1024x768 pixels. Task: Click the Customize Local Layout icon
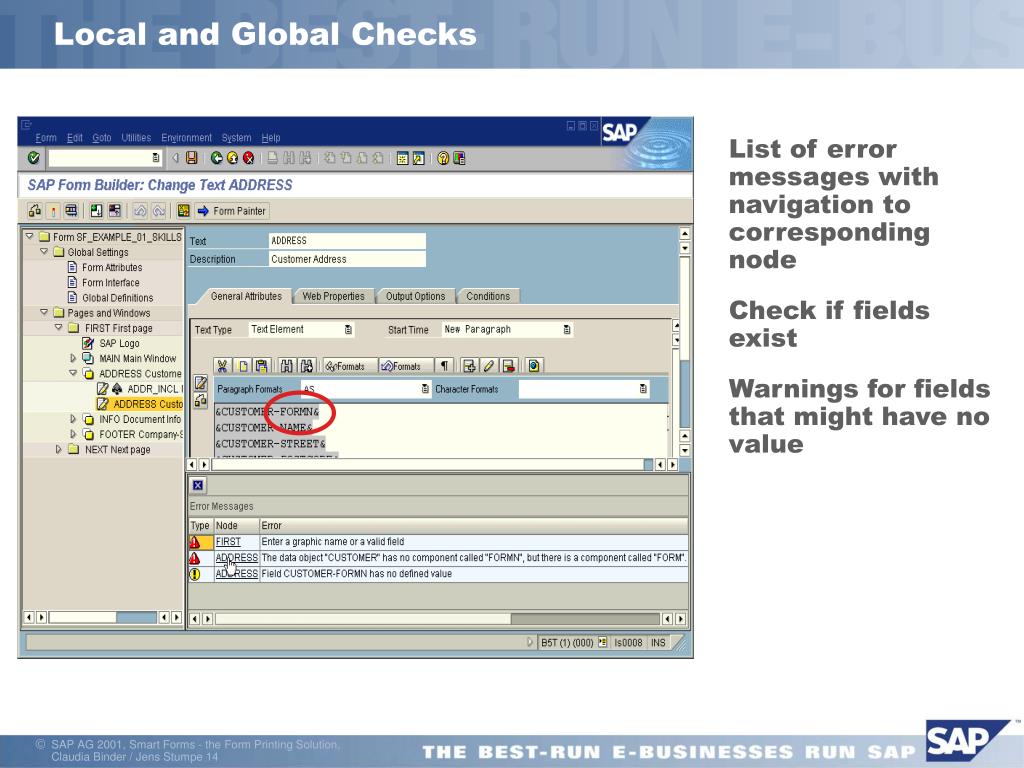click(459, 158)
